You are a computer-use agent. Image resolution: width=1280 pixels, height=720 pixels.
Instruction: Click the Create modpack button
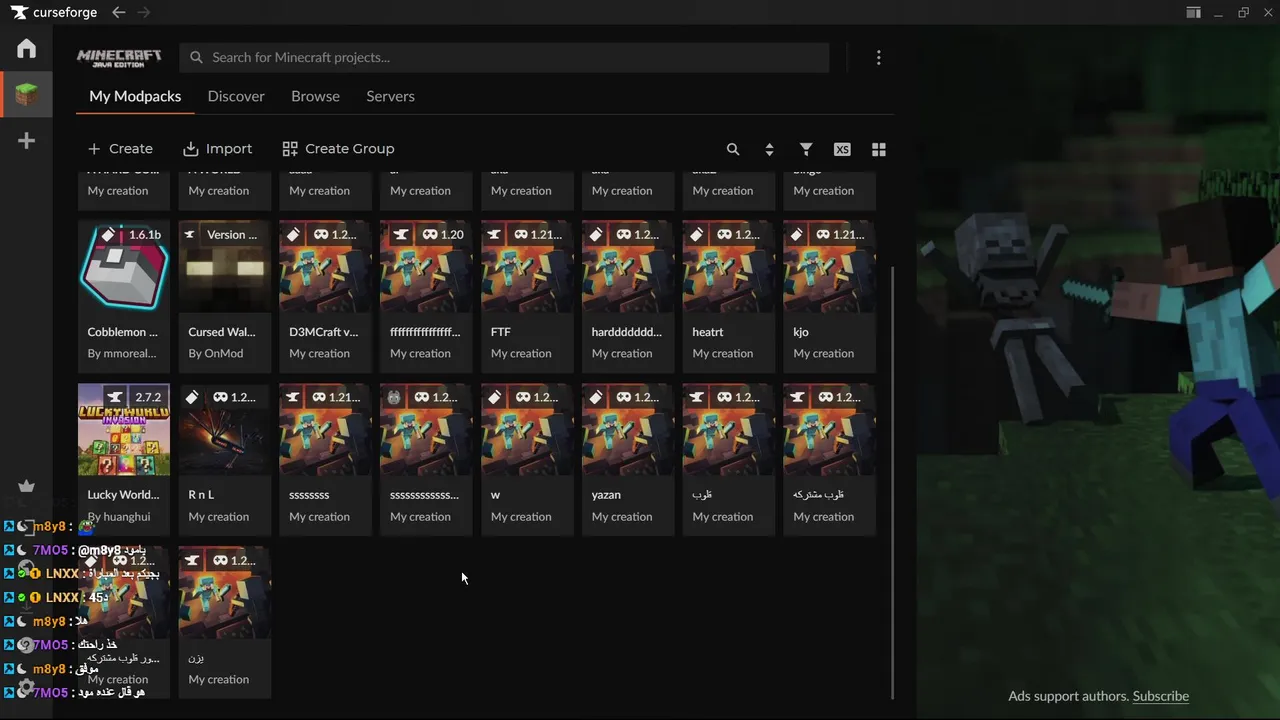coord(120,149)
